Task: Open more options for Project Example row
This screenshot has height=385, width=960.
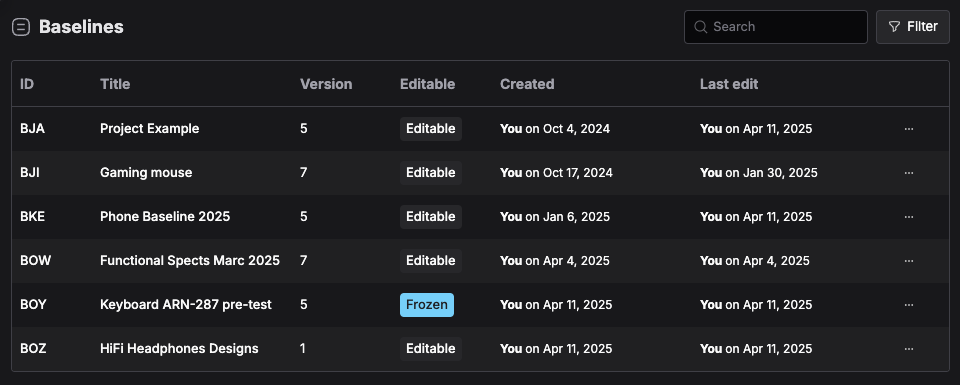Action: tap(909, 129)
